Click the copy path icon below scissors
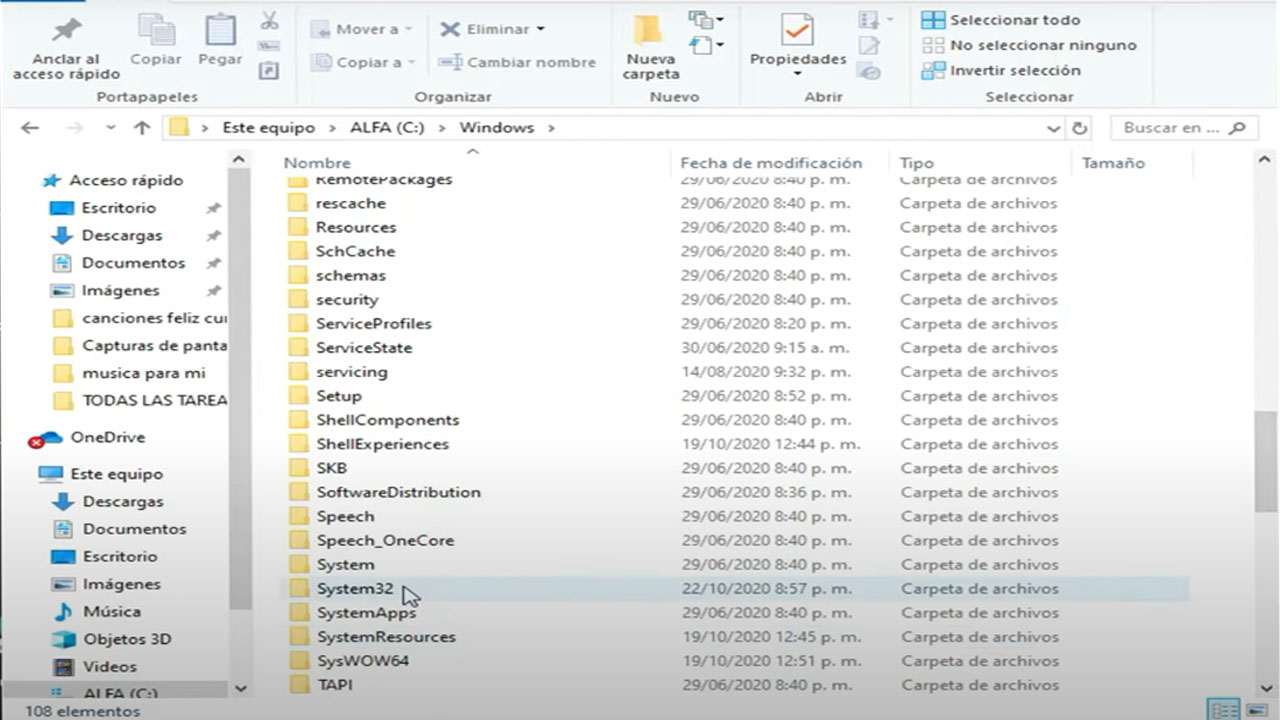This screenshot has width=1280, height=720. tap(269, 46)
